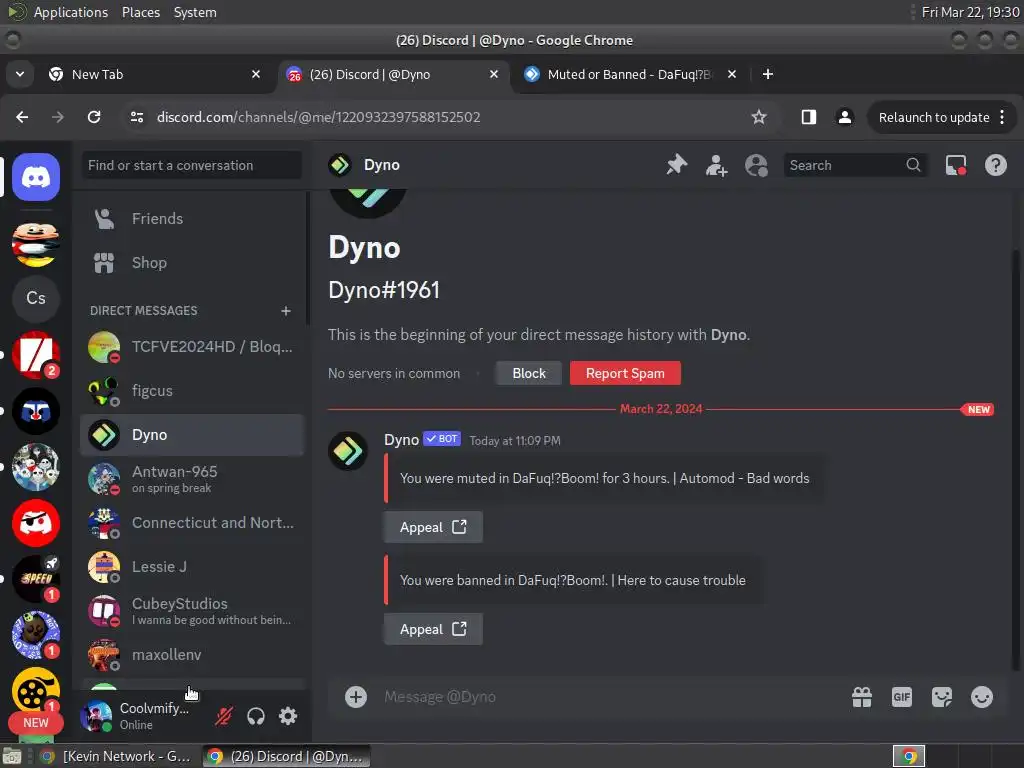Viewport: 1024px width, 768px height.
Task: Add friends to DM icon
Action: click(716, 165)
